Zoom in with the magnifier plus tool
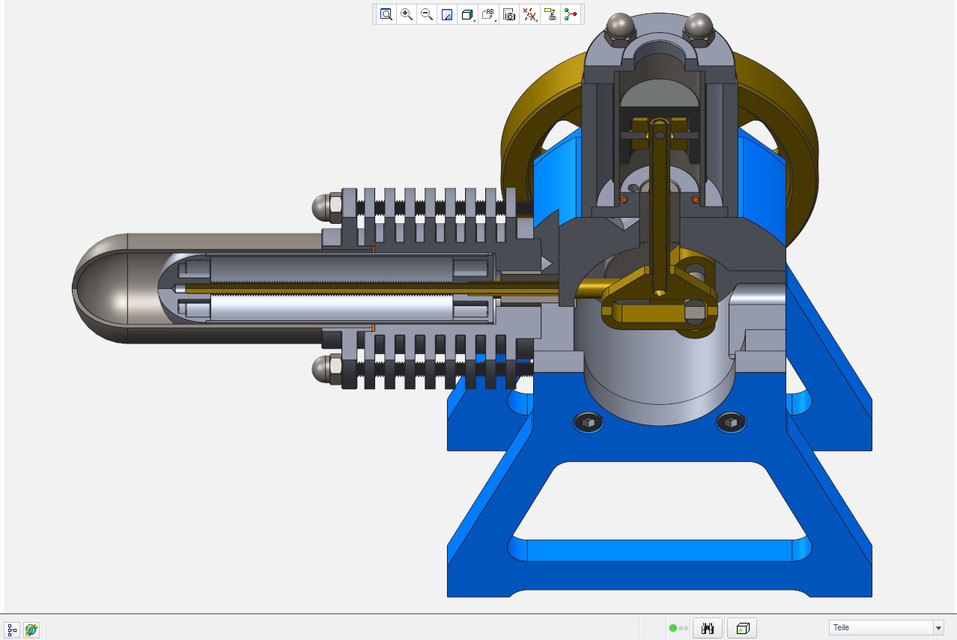The height and width of the screenshot is (640, 957). click(406, 14)
